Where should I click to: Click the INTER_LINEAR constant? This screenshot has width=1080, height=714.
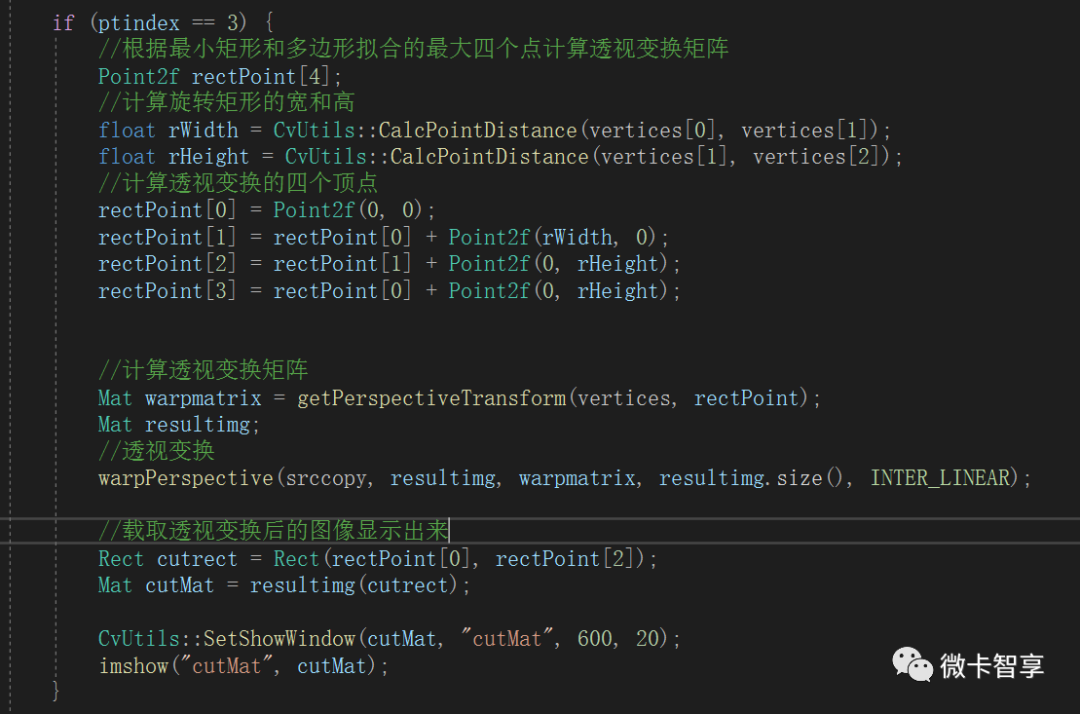[940, 478]
